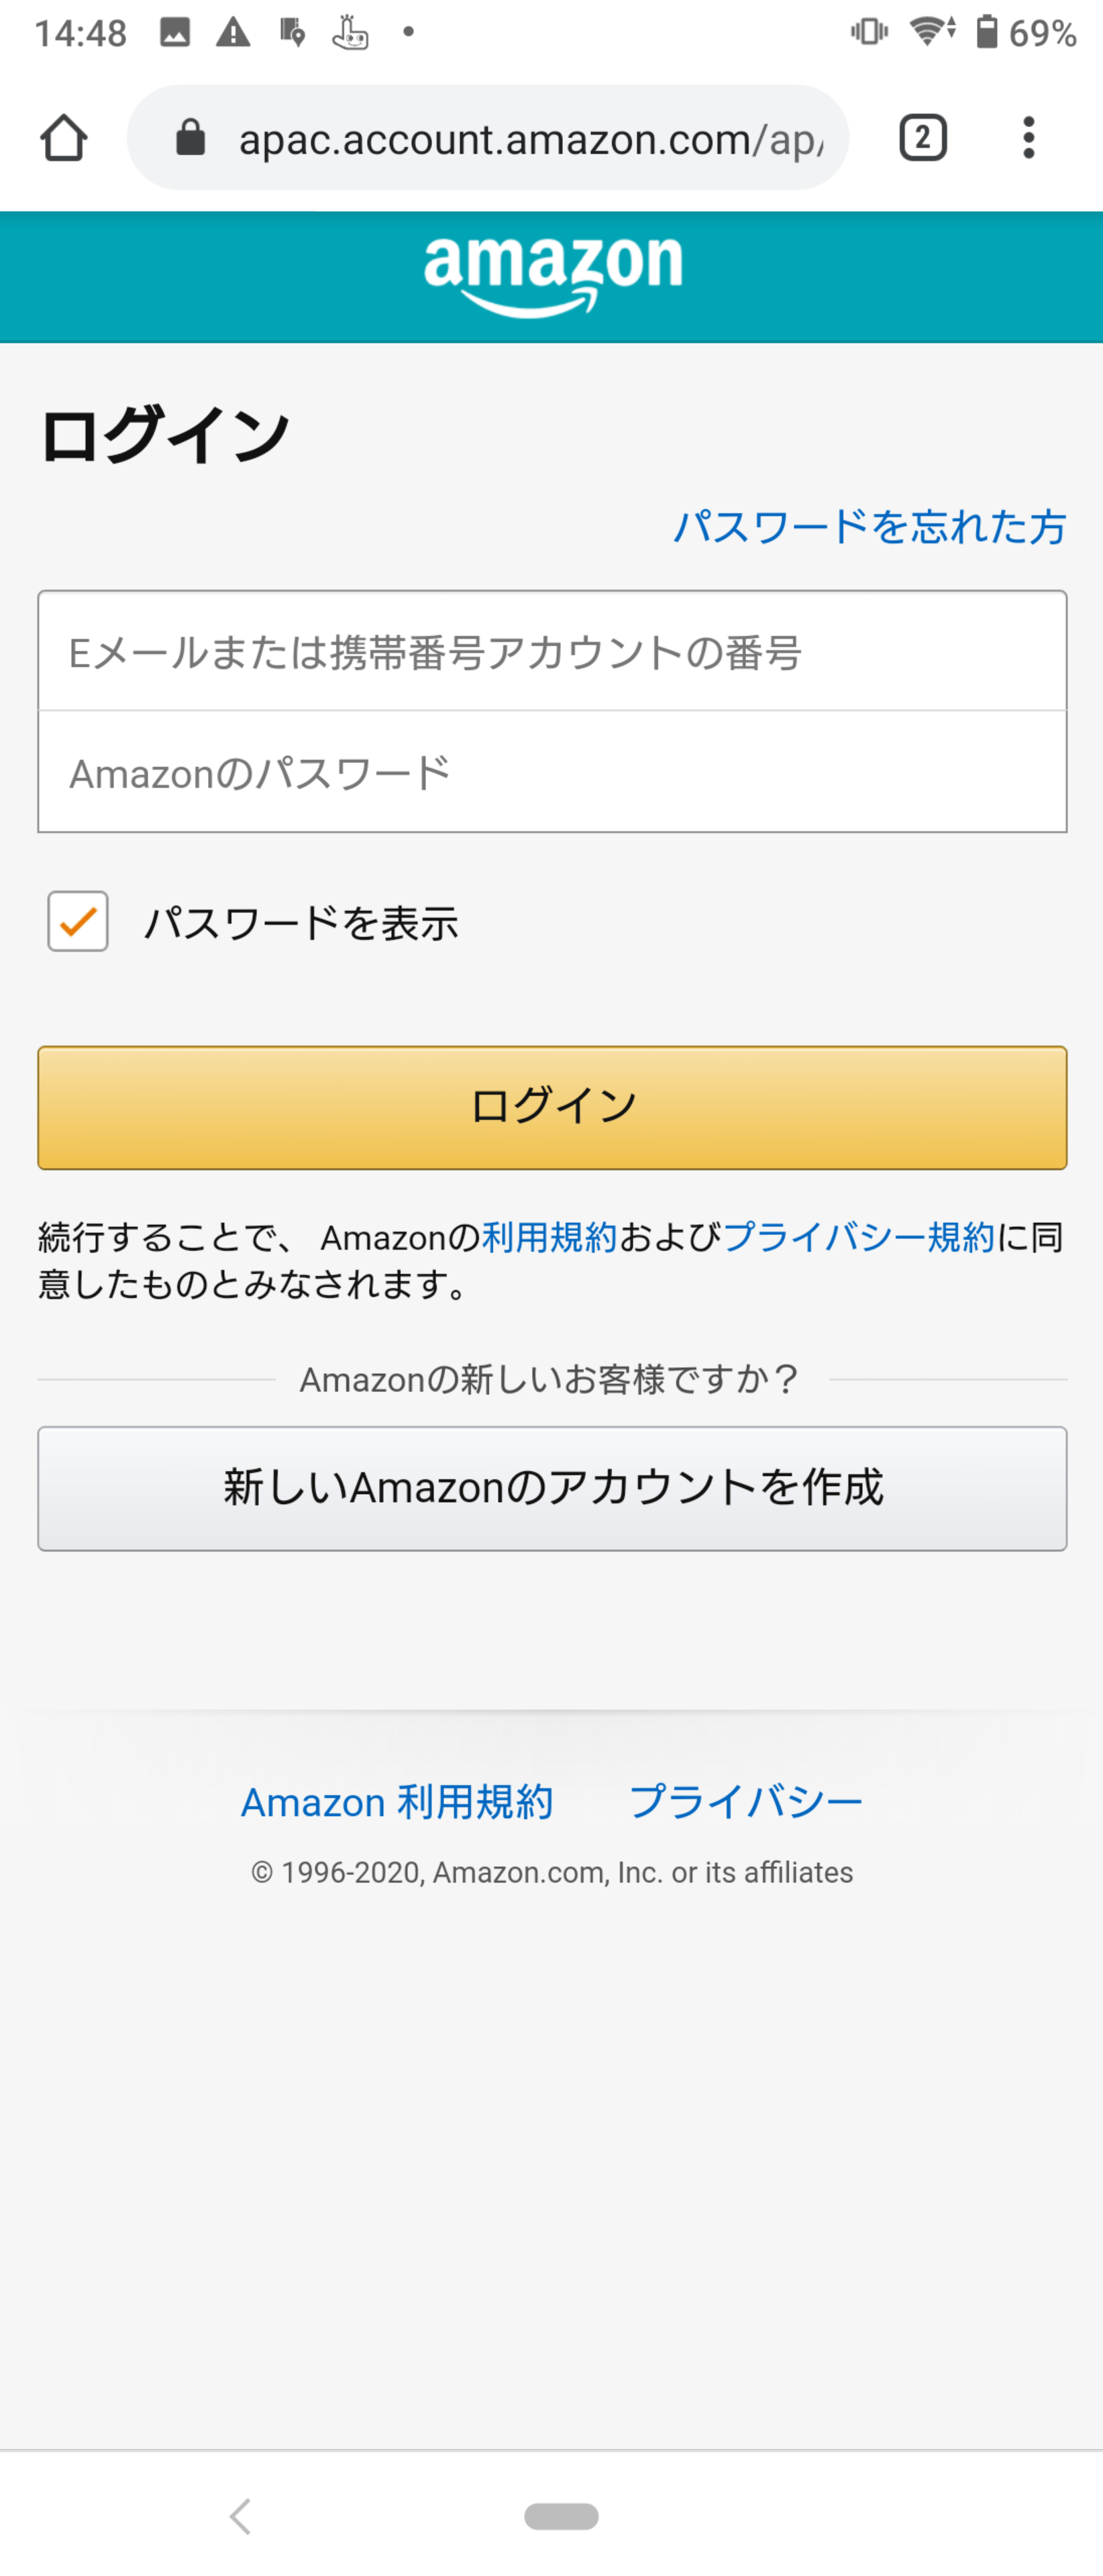
Task: Tap the back arrow in navigation bar
Action: pos(240,2516)
